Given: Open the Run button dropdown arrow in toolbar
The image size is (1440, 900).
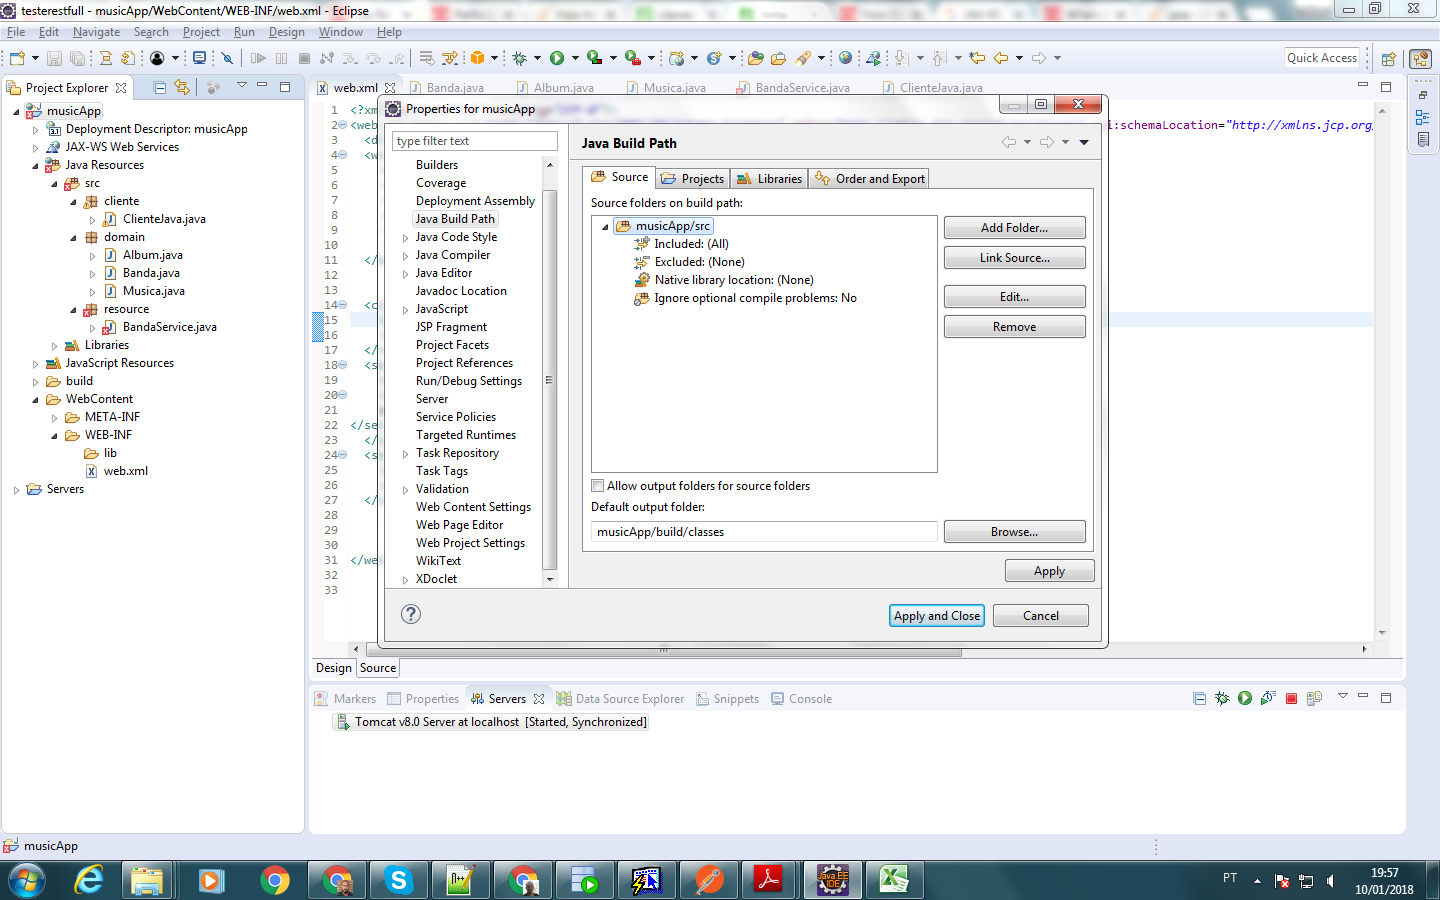Looking at the screenshot, I should [x=575, y=58].
